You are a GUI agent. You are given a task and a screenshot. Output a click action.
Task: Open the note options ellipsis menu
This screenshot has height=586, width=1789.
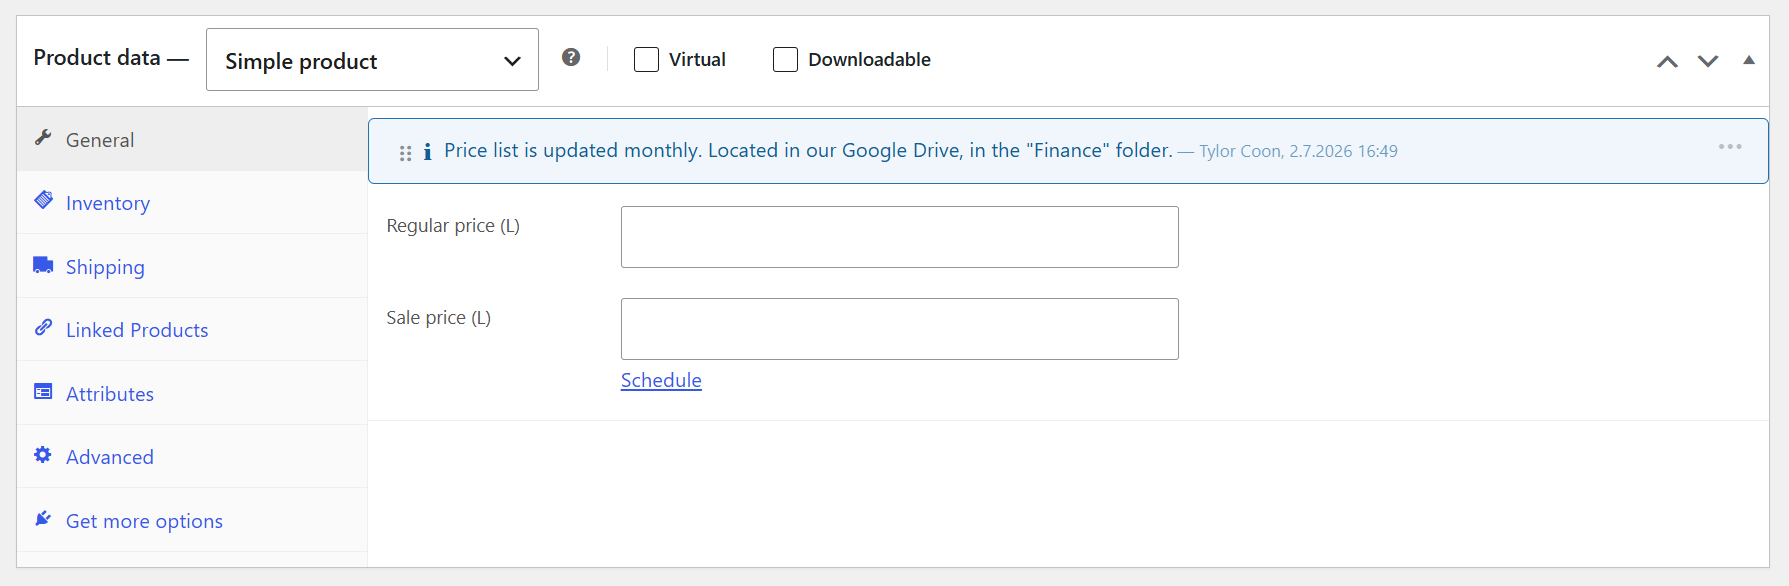(x=1729, y=146)
